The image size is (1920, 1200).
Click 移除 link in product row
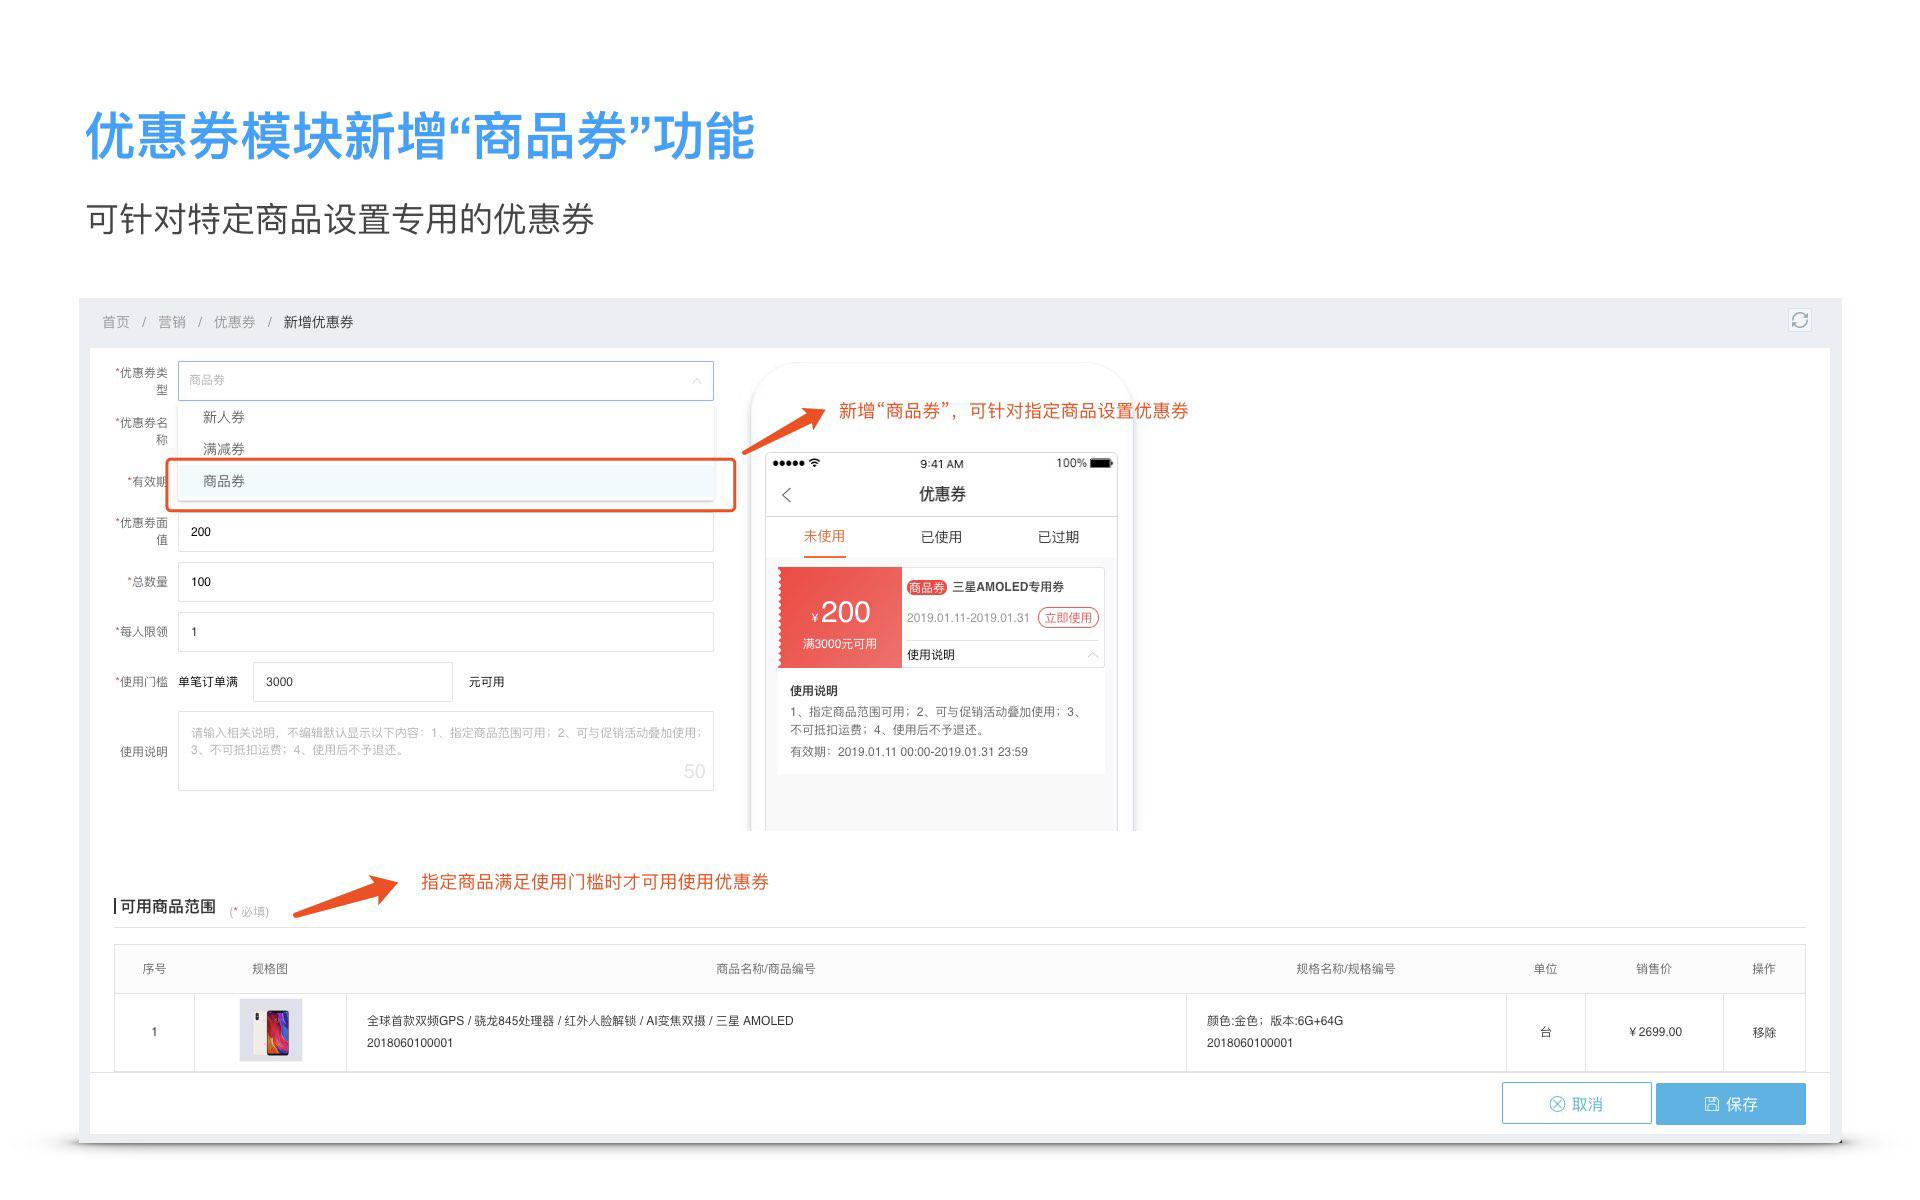1764,1032
